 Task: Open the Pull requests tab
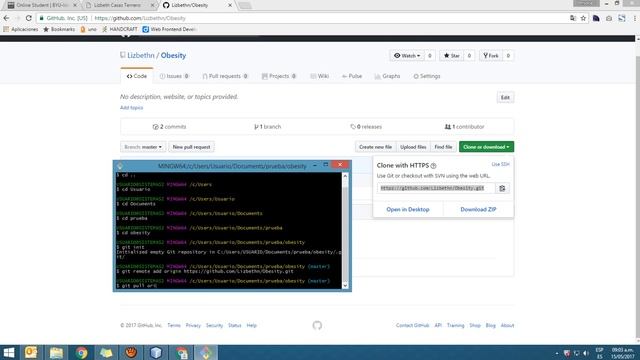point(225,76)
